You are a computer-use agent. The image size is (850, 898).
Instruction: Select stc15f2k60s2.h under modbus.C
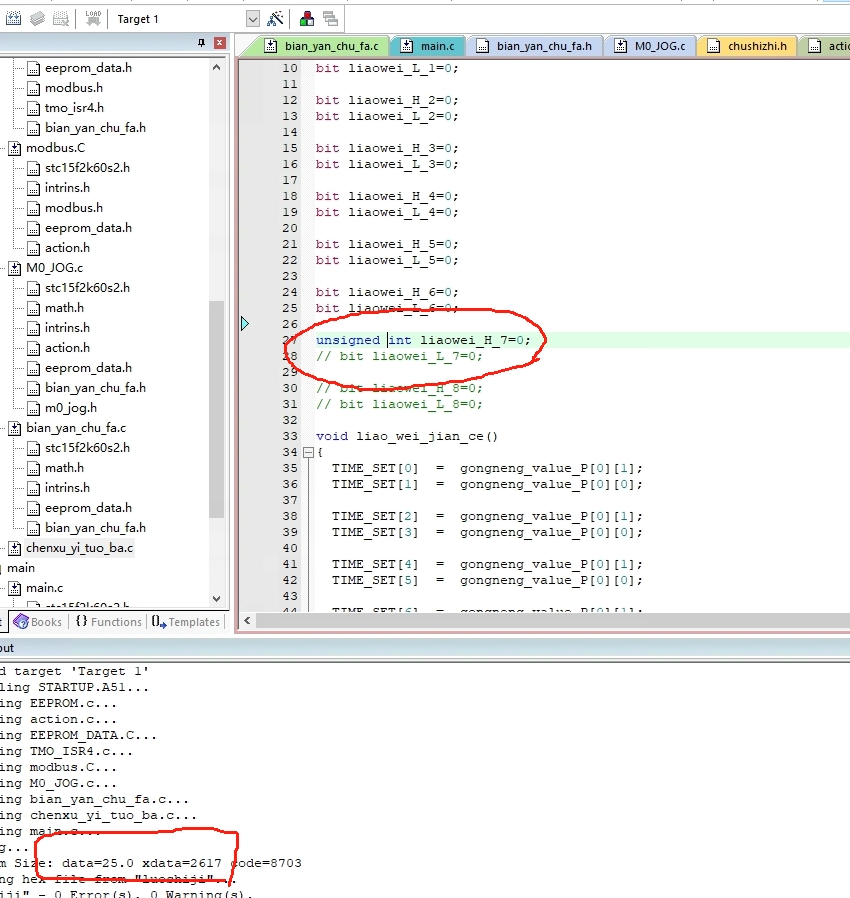[87, 168]
